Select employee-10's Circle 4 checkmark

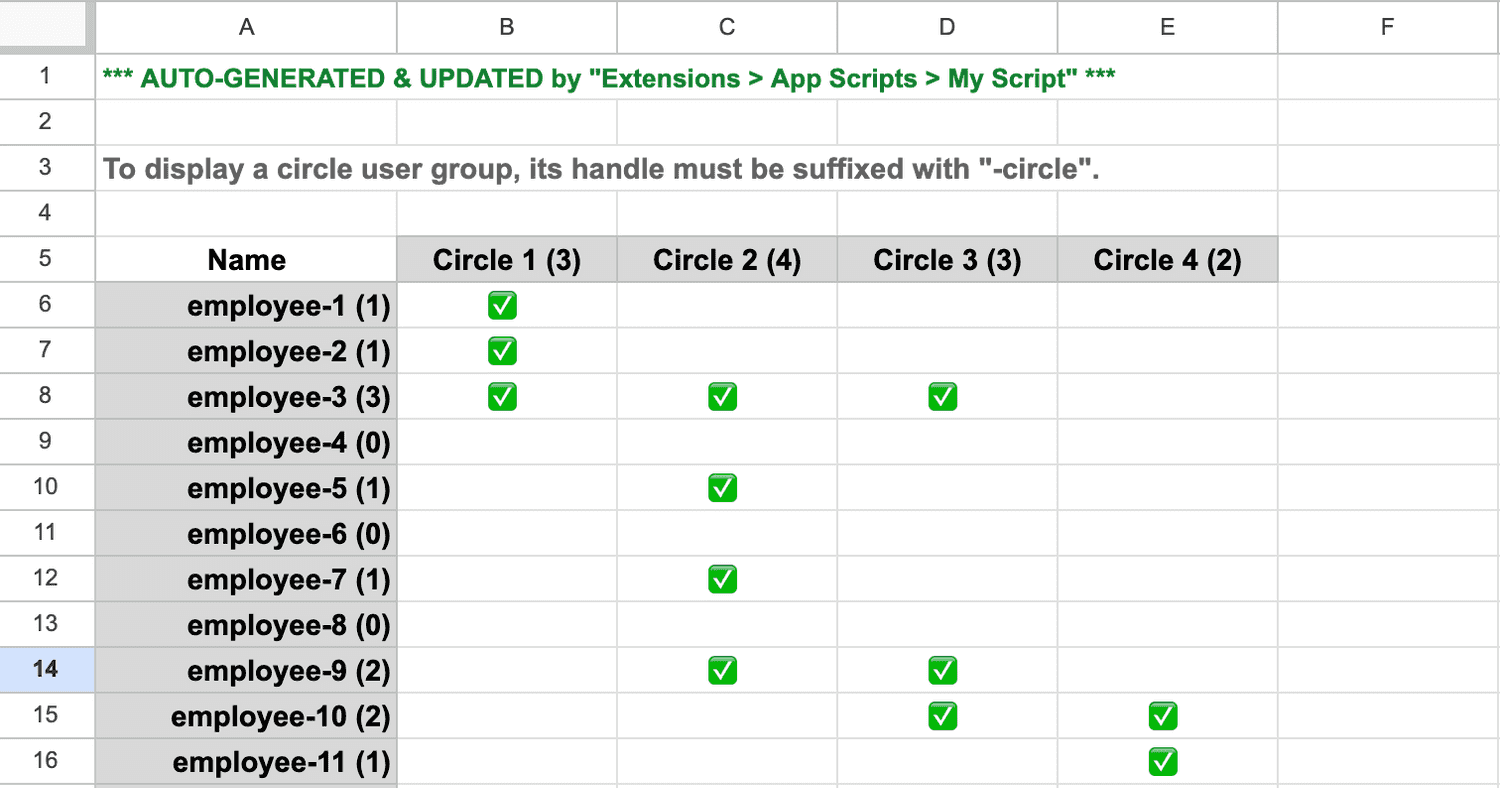(x=1162, y=715)
